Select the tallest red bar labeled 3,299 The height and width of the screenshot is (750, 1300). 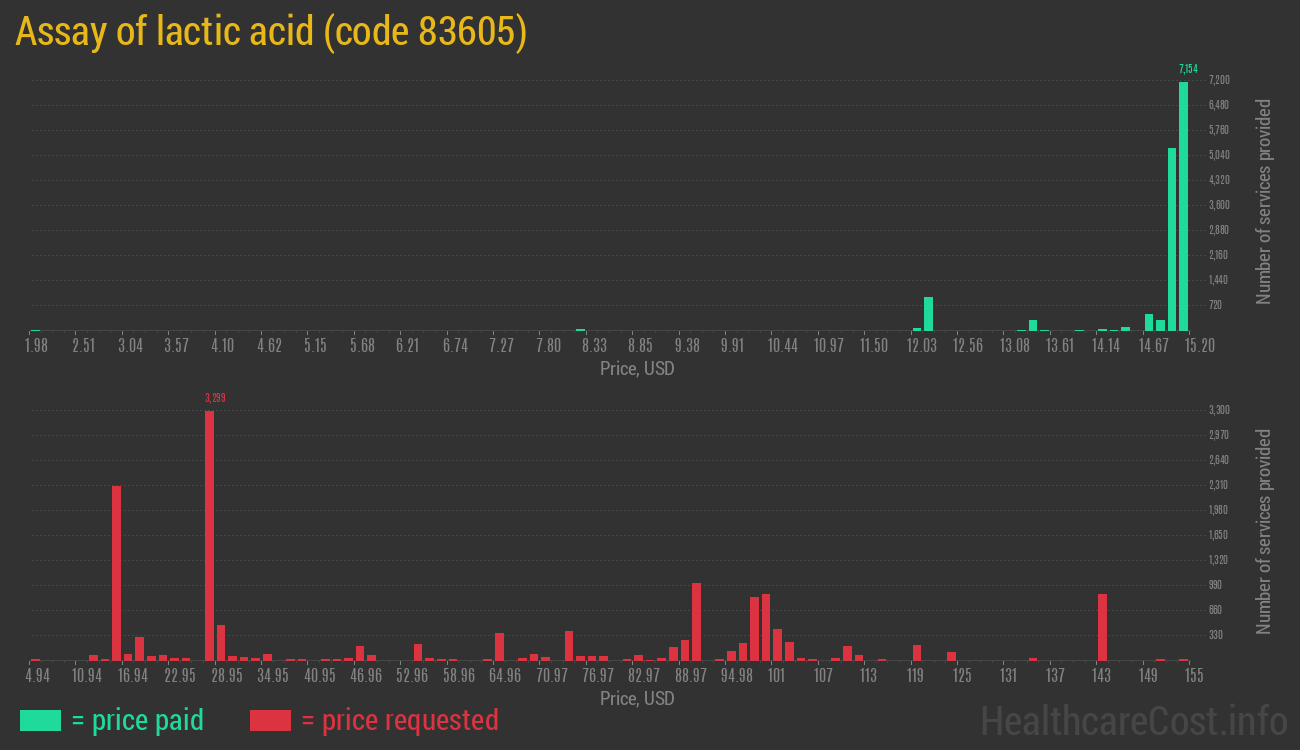click(x=209, y=535)
